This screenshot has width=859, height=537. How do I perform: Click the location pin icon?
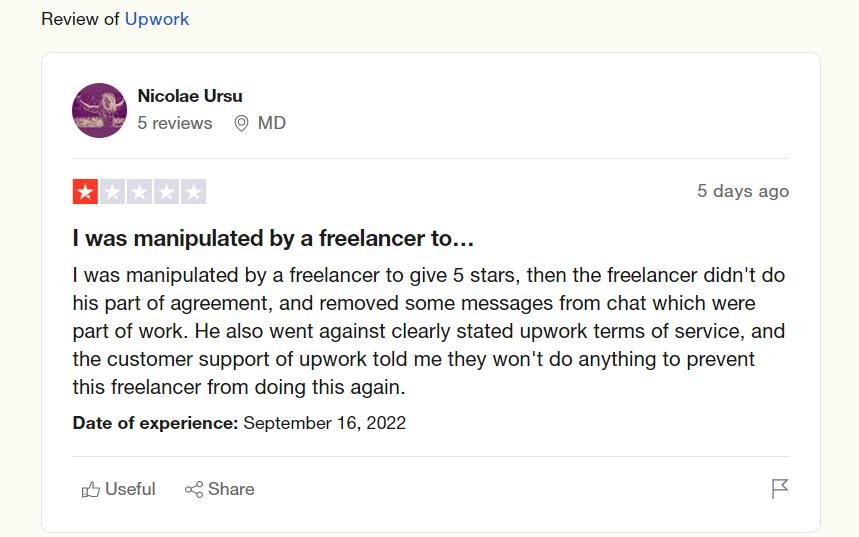(x=241, y=123)
